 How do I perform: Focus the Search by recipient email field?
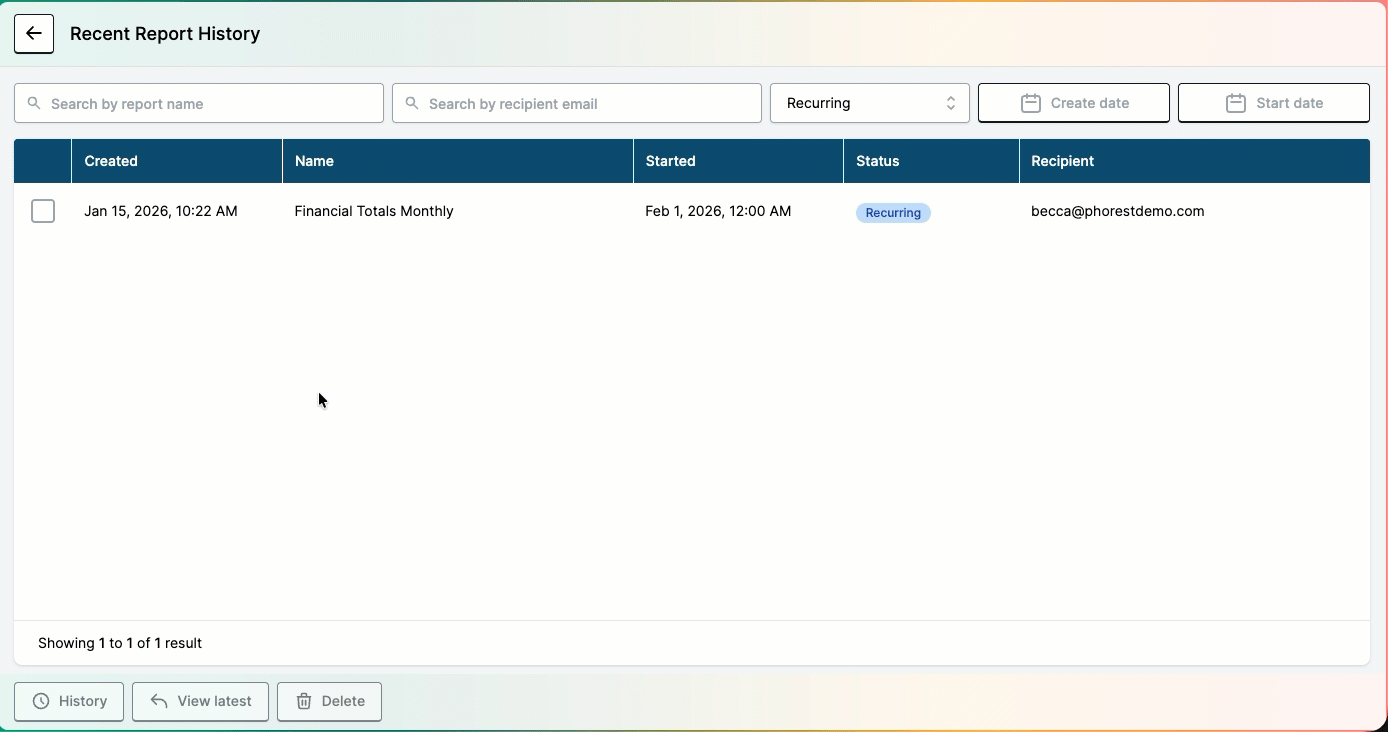(x=590, y=103)
